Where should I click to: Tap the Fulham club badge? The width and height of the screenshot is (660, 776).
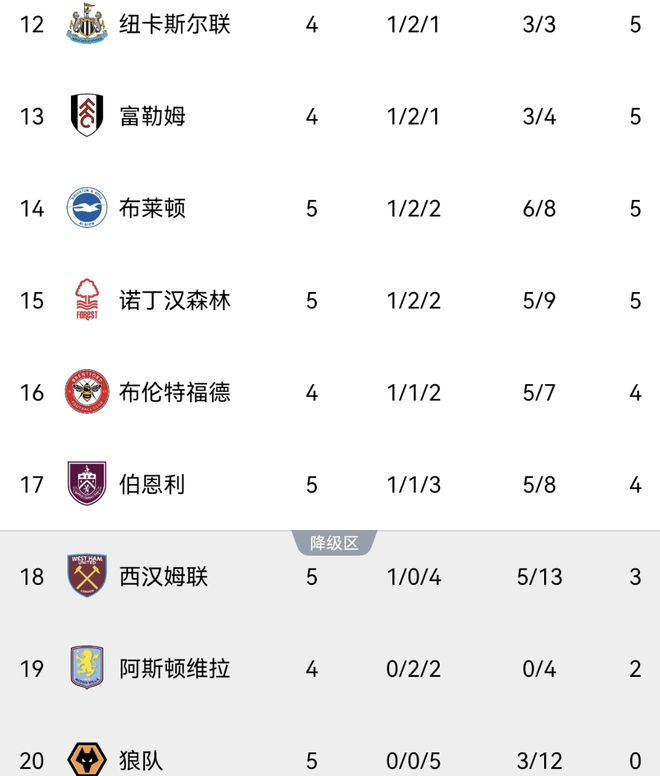87,116
